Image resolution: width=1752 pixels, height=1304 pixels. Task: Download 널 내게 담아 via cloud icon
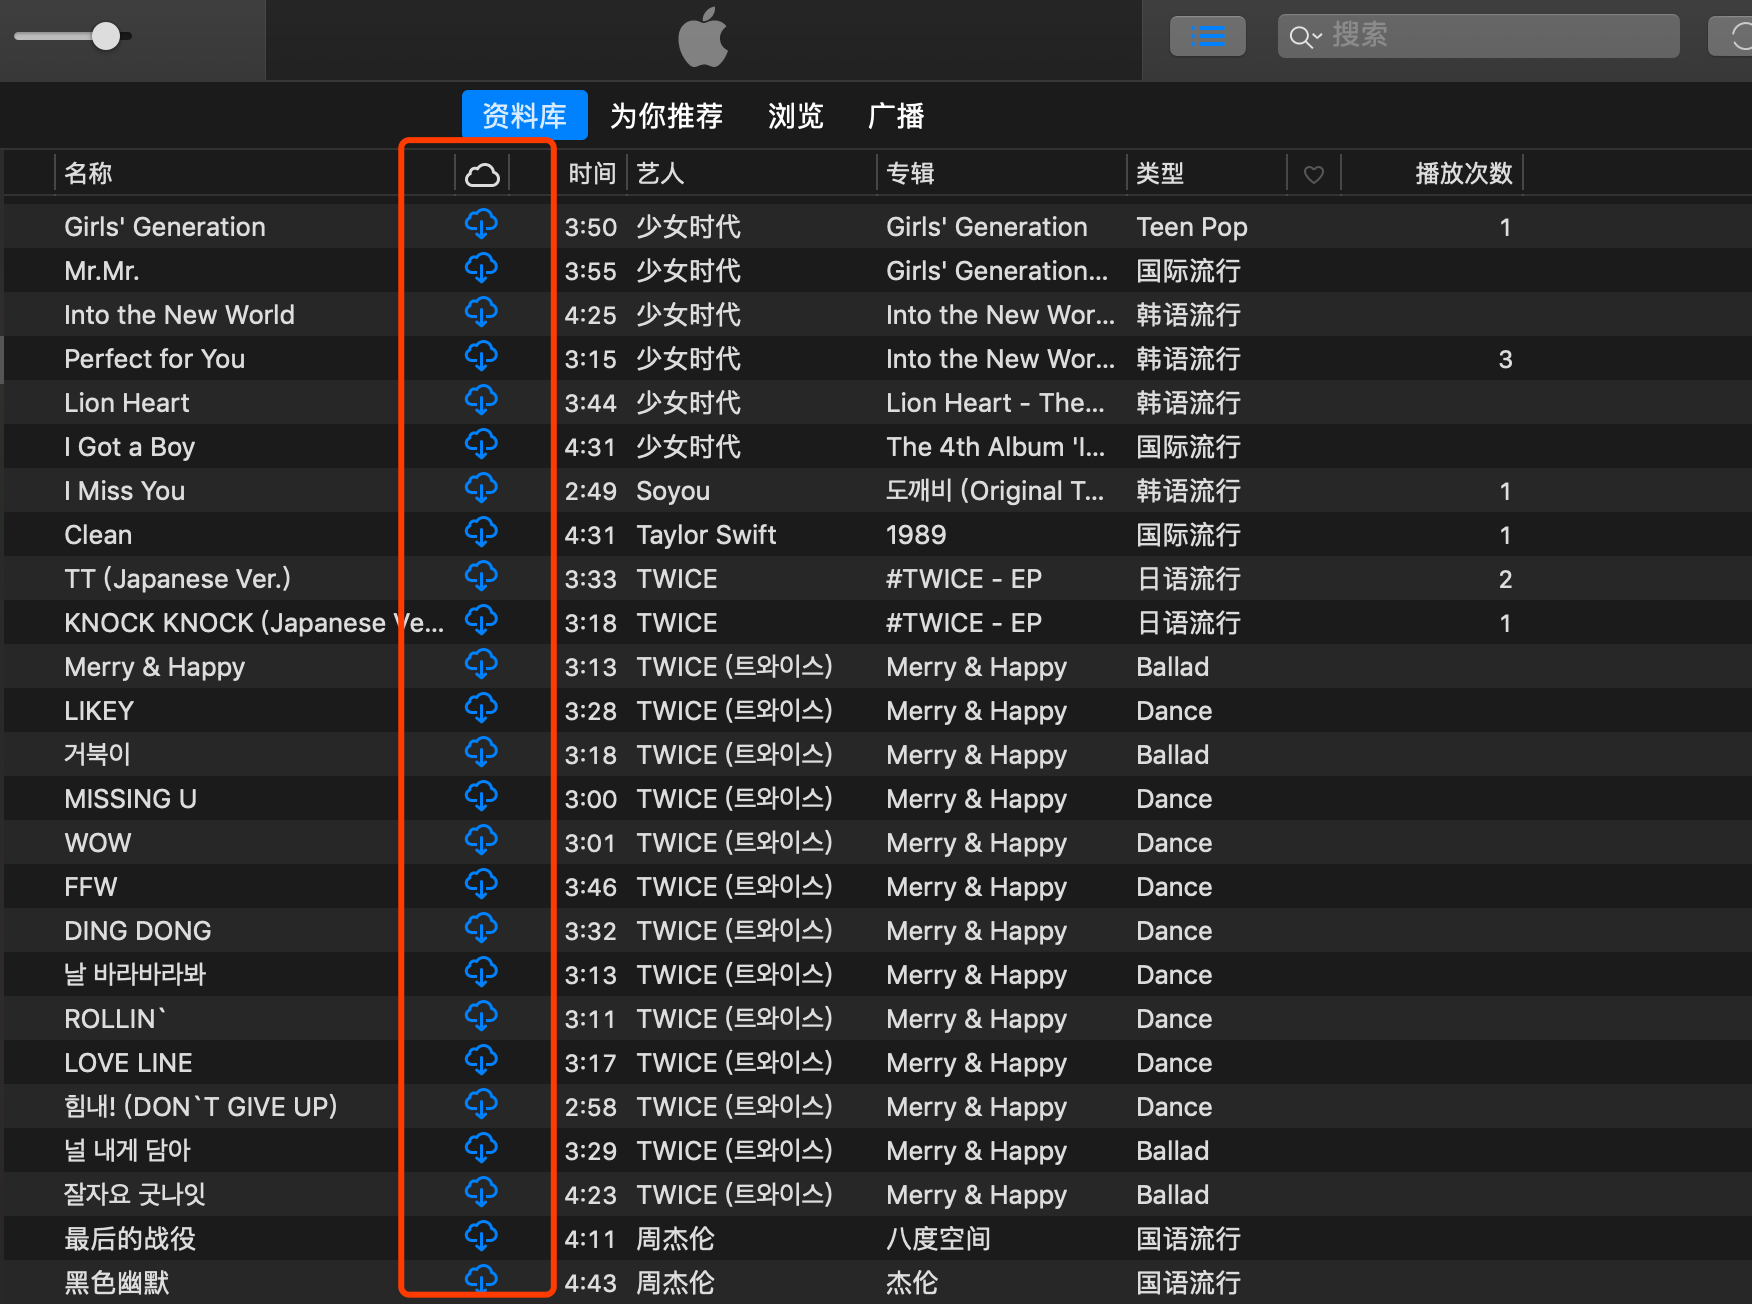coord(481,1149)
